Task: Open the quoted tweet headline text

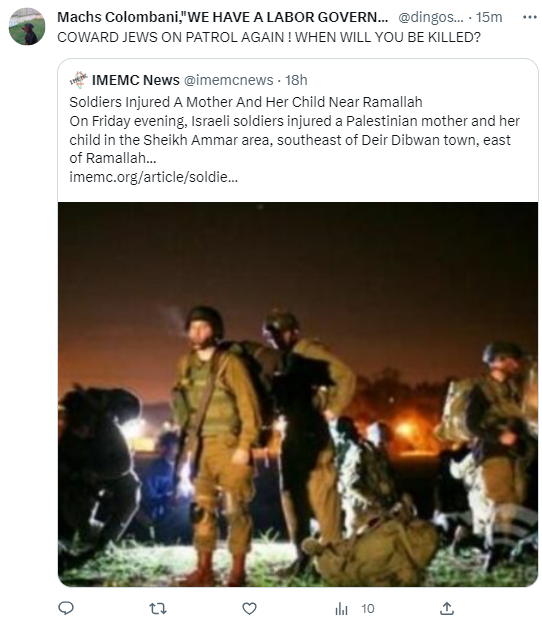Action: pyautogui.click(x=246, y=102)
